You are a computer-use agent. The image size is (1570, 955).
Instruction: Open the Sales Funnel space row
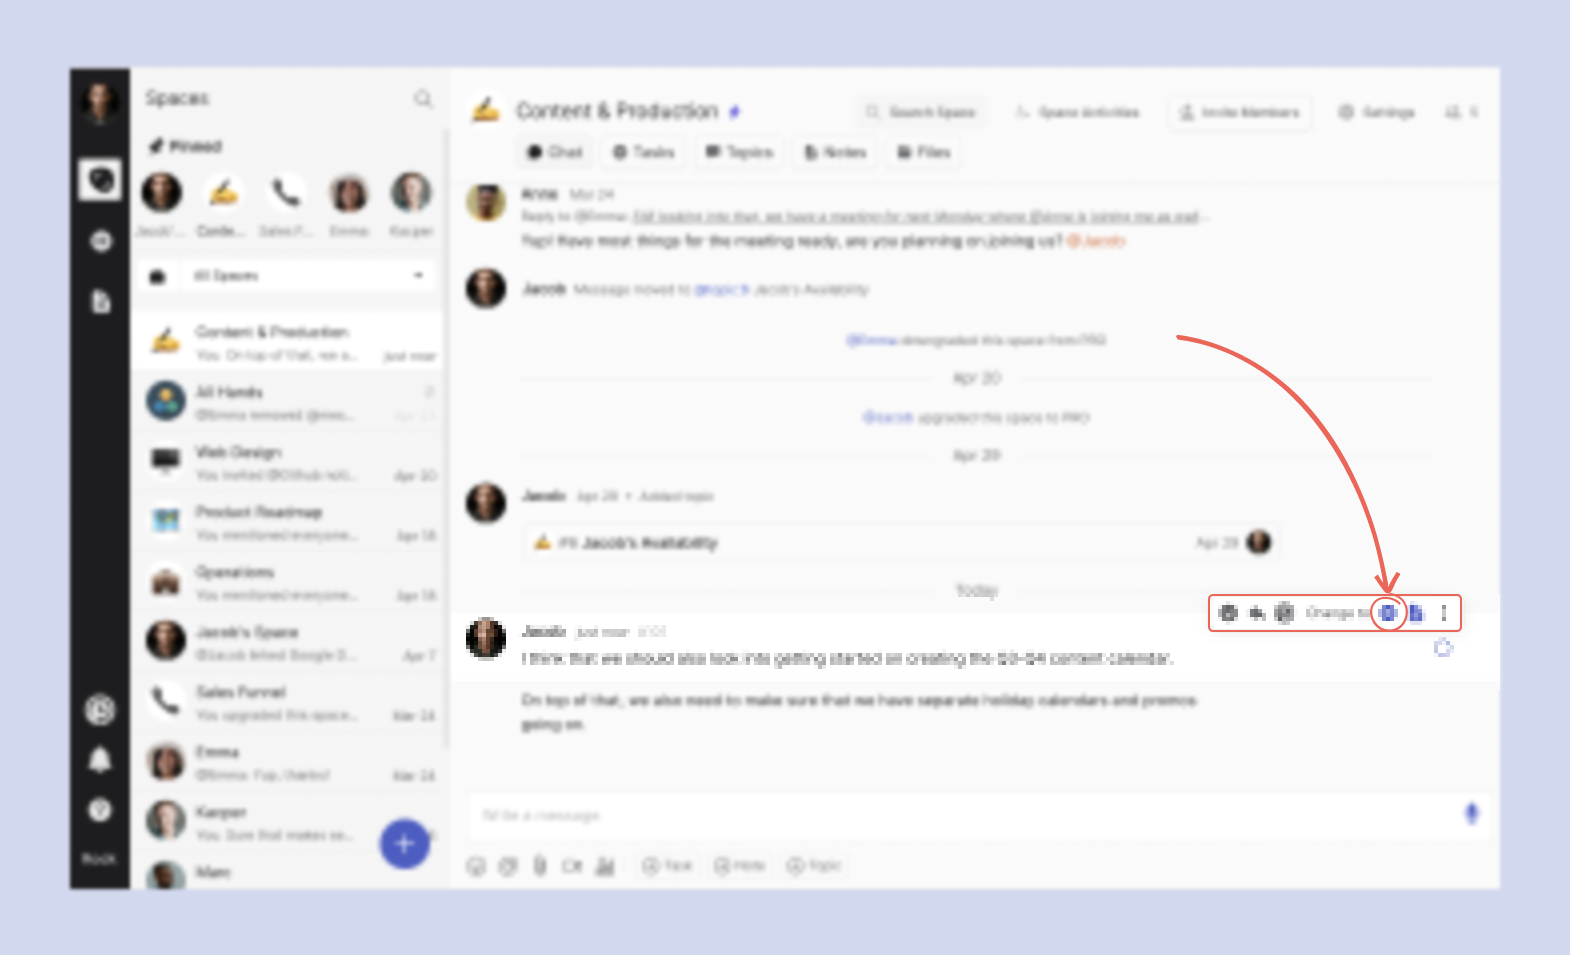click(x=288, y=702)
